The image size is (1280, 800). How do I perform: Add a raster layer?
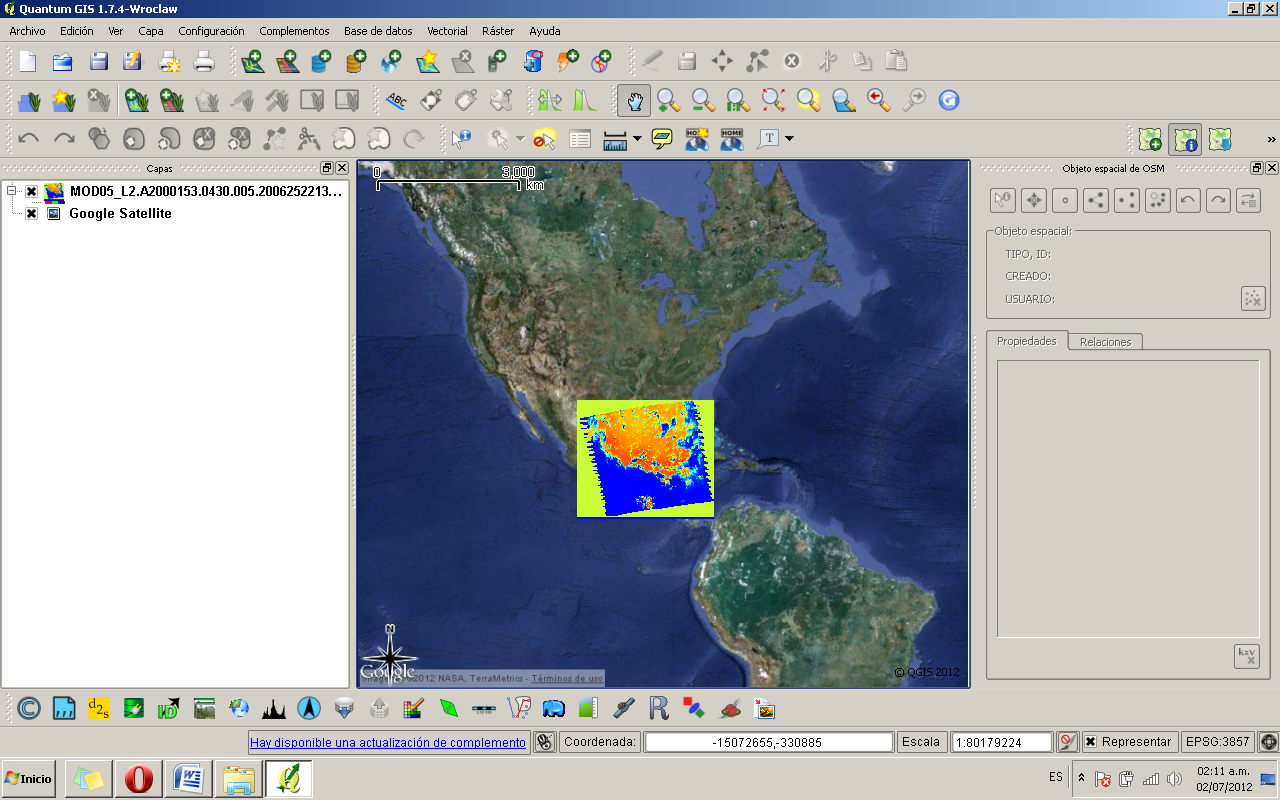coord(287,62)
